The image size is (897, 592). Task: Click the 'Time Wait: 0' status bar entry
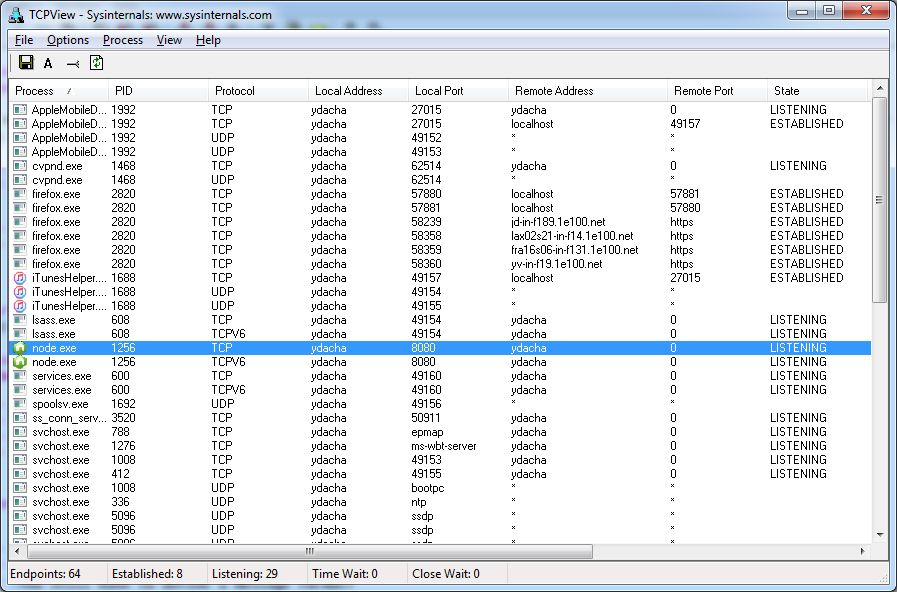coord(345,574)
